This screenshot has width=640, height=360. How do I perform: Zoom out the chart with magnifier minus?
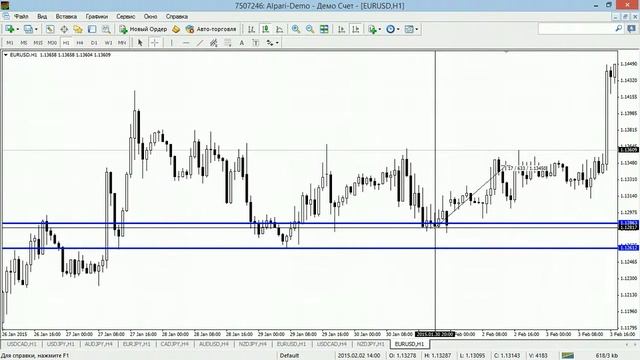coord(310,29)
